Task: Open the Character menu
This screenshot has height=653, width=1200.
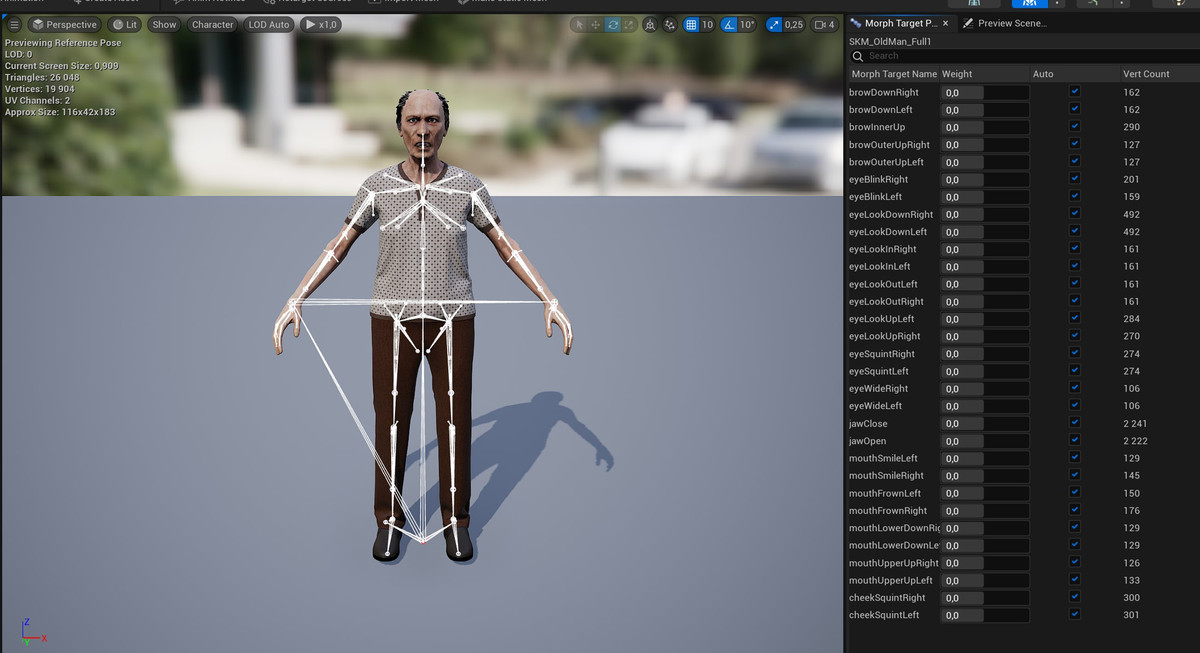Action: [212, 24]
